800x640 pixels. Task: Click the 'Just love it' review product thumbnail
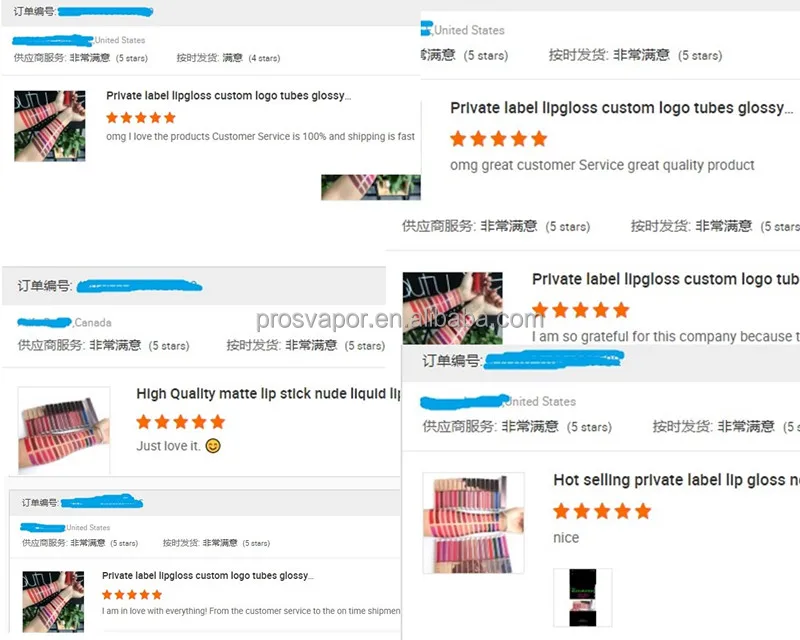tap(64, 430)
